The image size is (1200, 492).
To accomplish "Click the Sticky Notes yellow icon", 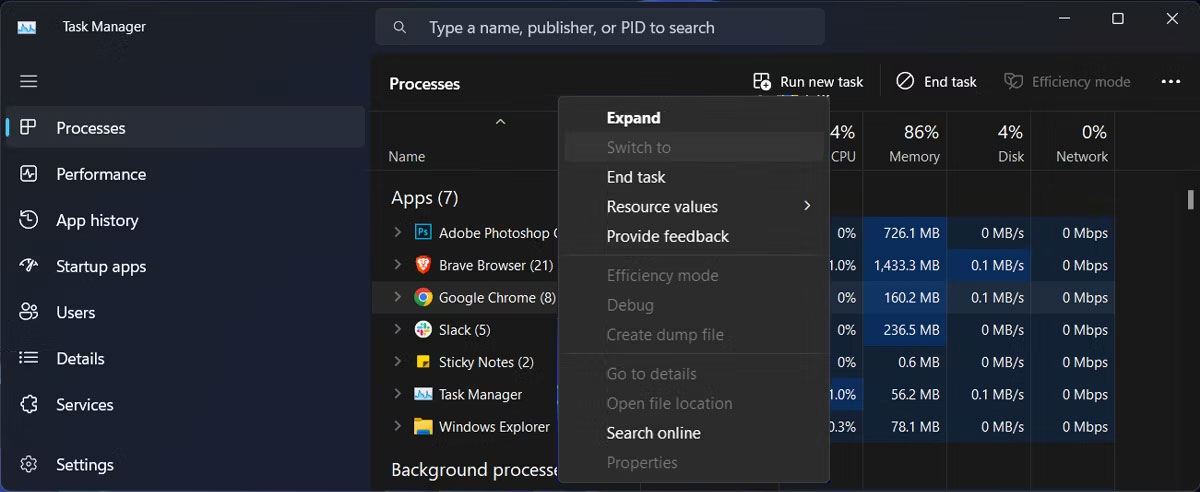I will 423,362.
